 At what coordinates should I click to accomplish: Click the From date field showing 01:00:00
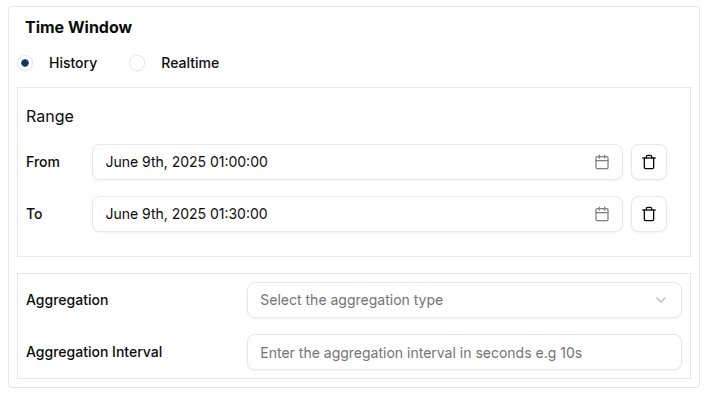[357, 162]
